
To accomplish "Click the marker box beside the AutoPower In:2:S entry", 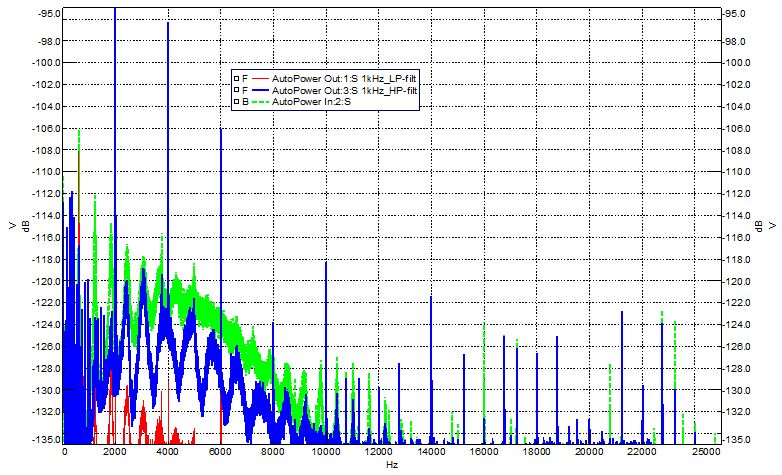I will (236, 102).
